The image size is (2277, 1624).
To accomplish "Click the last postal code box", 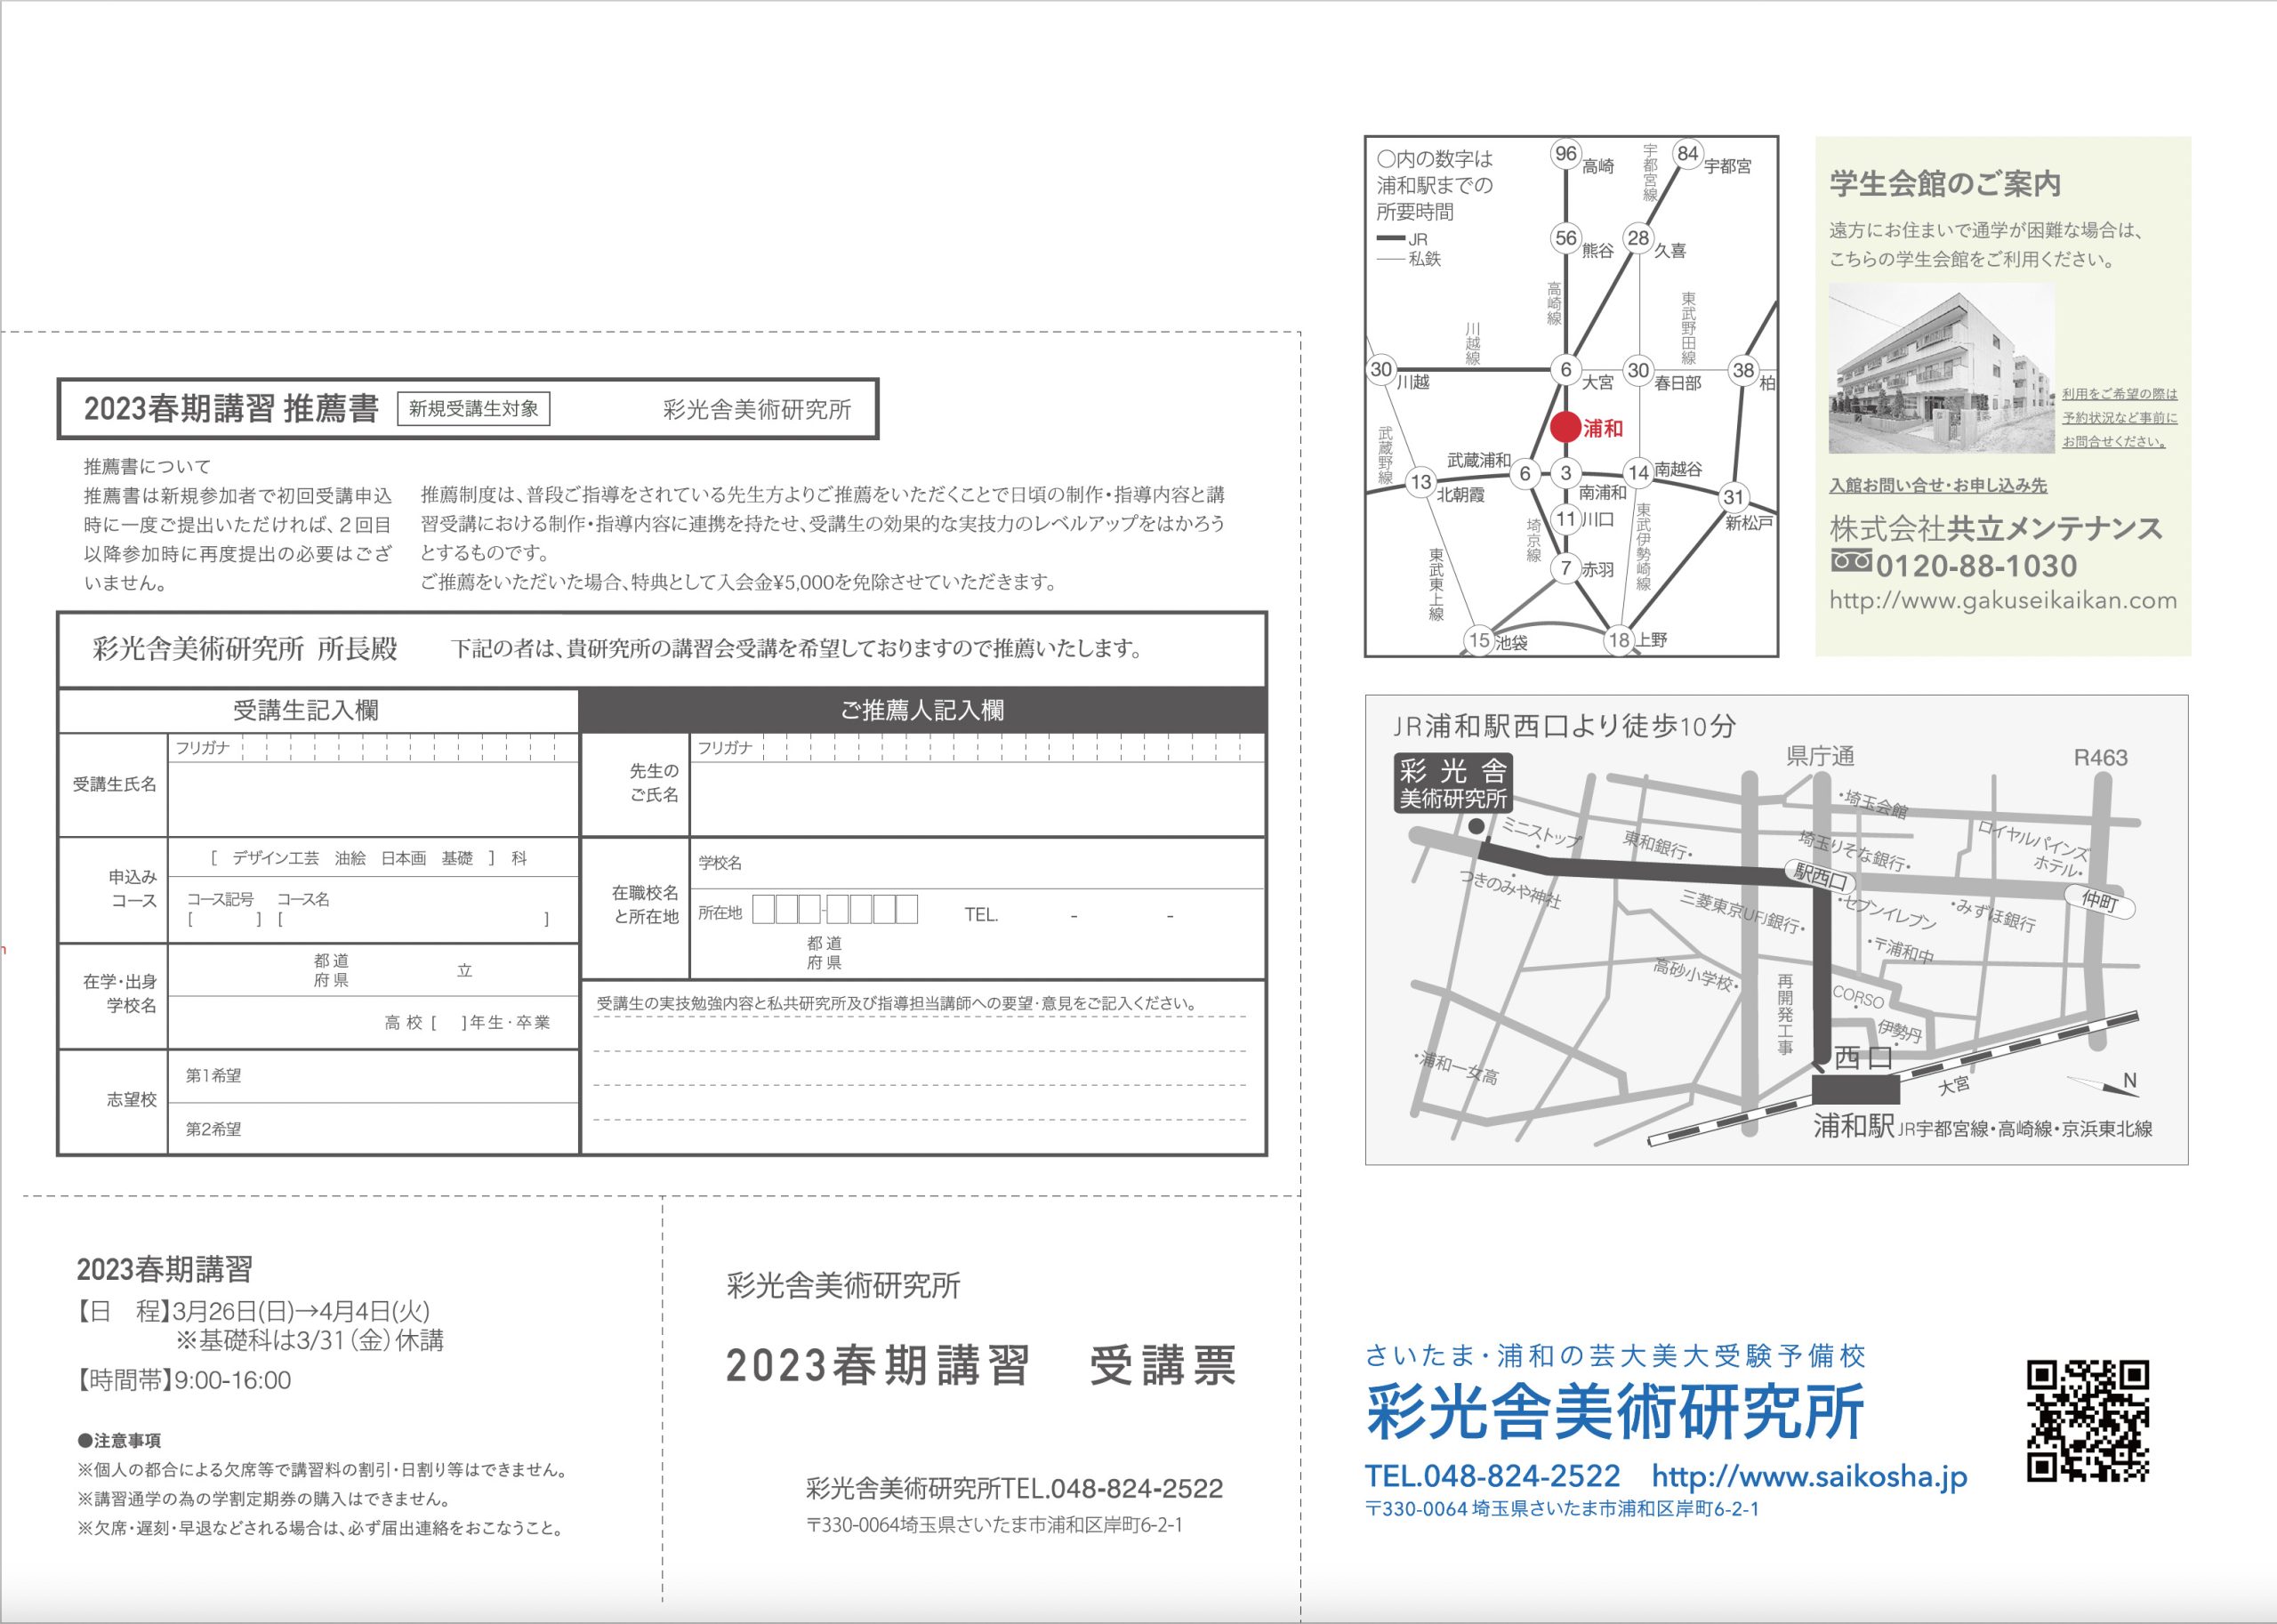I will tap(906, 910).
